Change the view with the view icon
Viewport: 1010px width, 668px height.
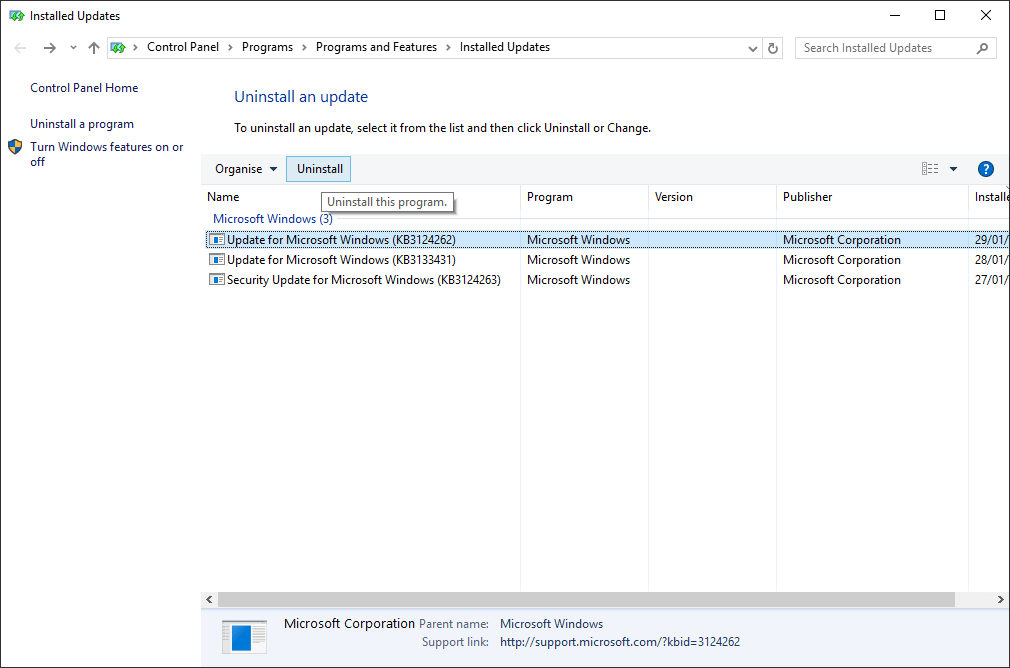[x=929, y=169]
